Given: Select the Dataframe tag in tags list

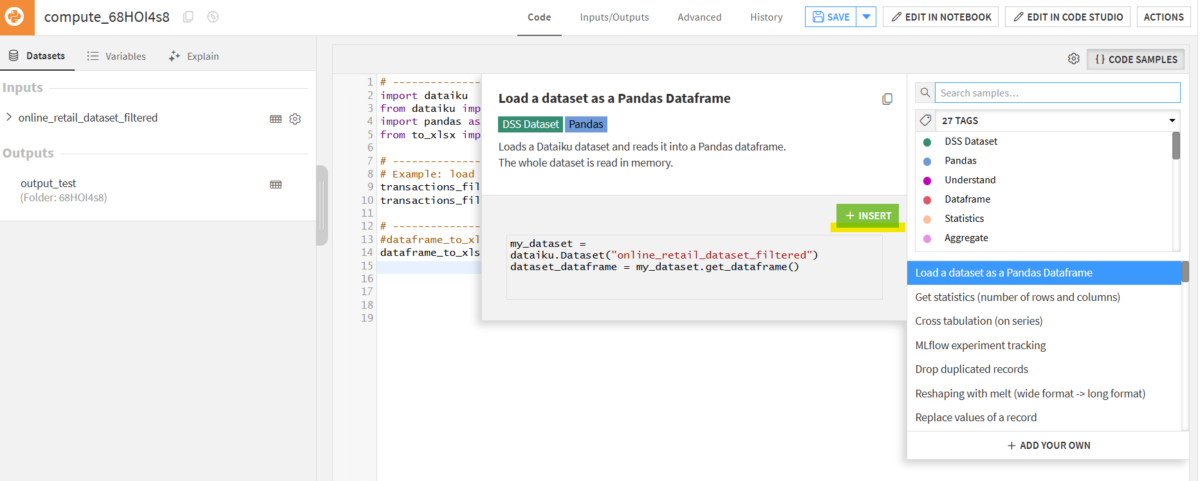Looking at the screenshot, I should [x=967, y=199].
